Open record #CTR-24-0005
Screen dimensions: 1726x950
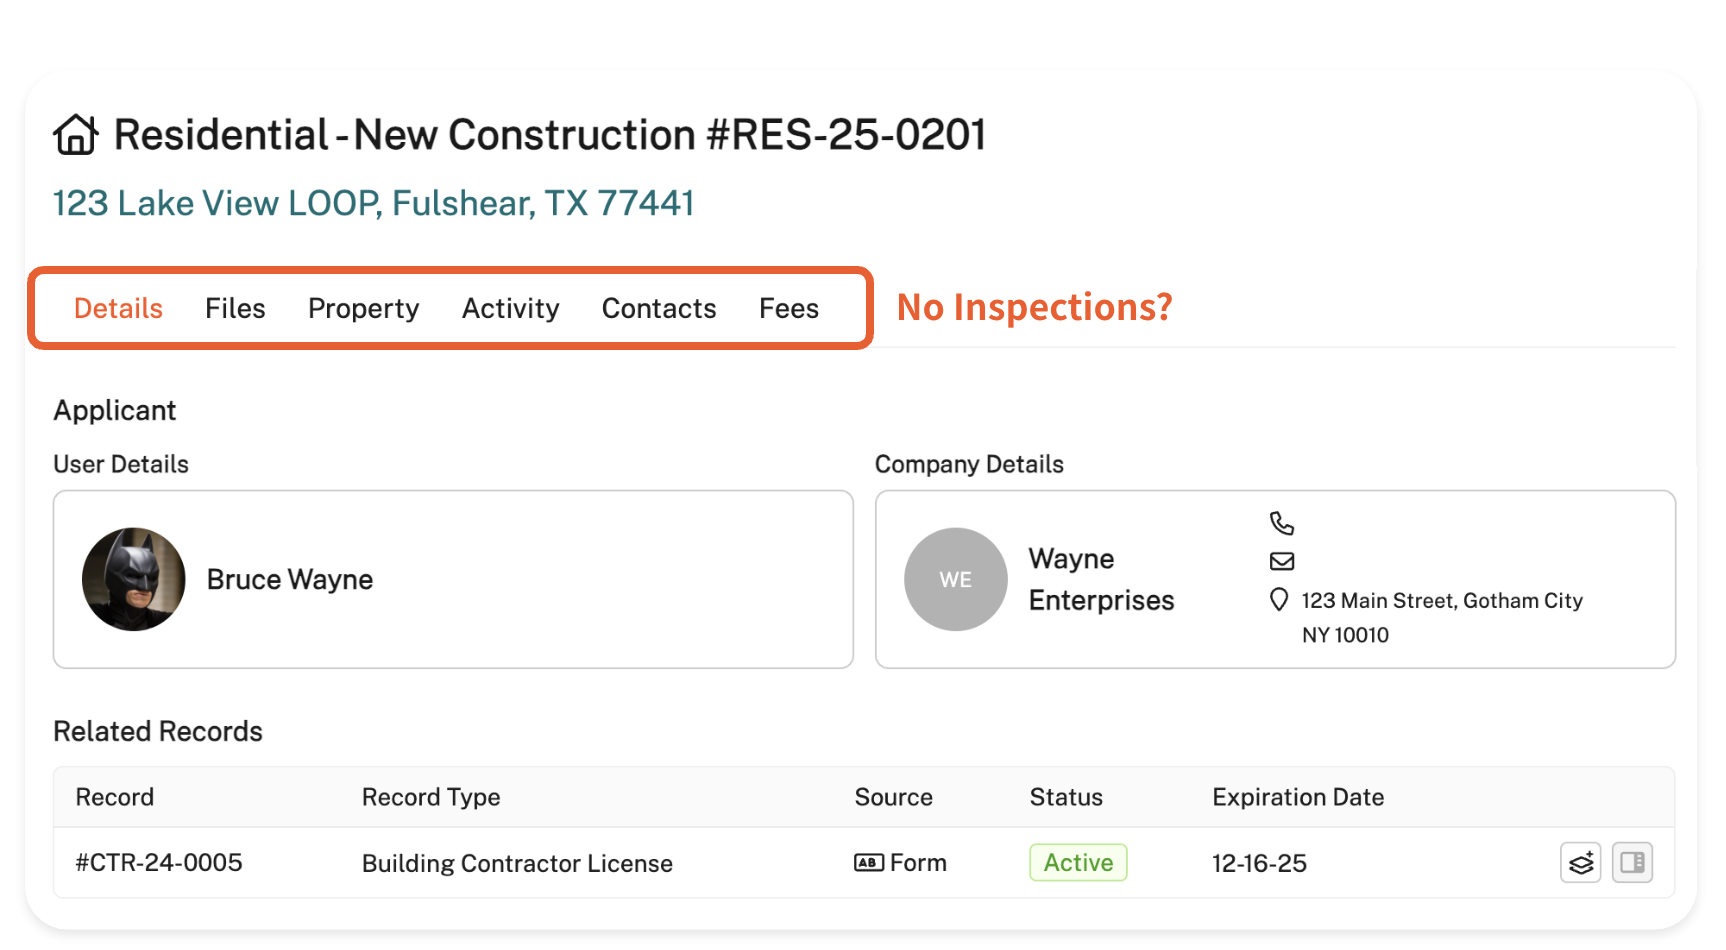[x=159, y=863]
